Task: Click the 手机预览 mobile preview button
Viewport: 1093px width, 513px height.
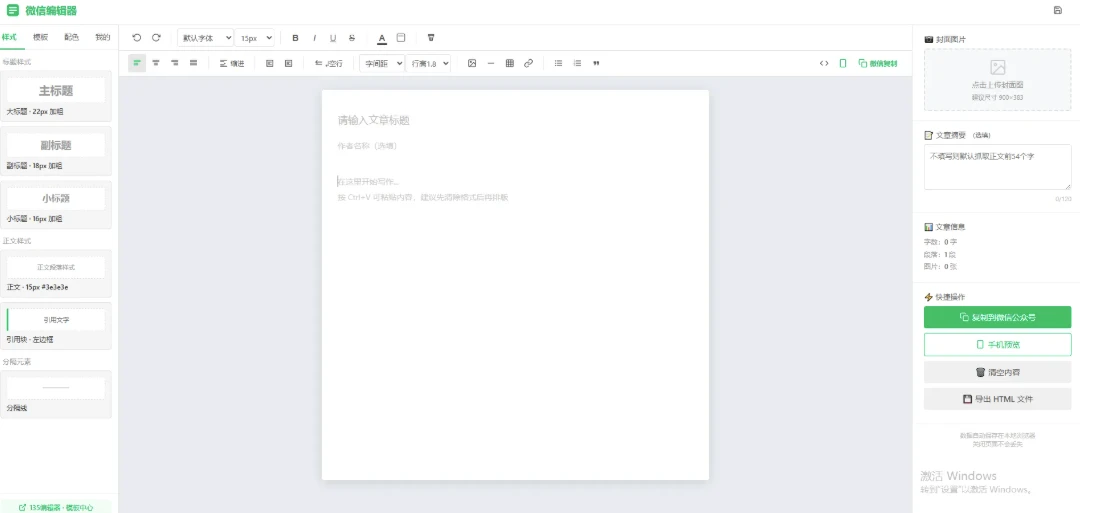Action: tap(998, 344)
